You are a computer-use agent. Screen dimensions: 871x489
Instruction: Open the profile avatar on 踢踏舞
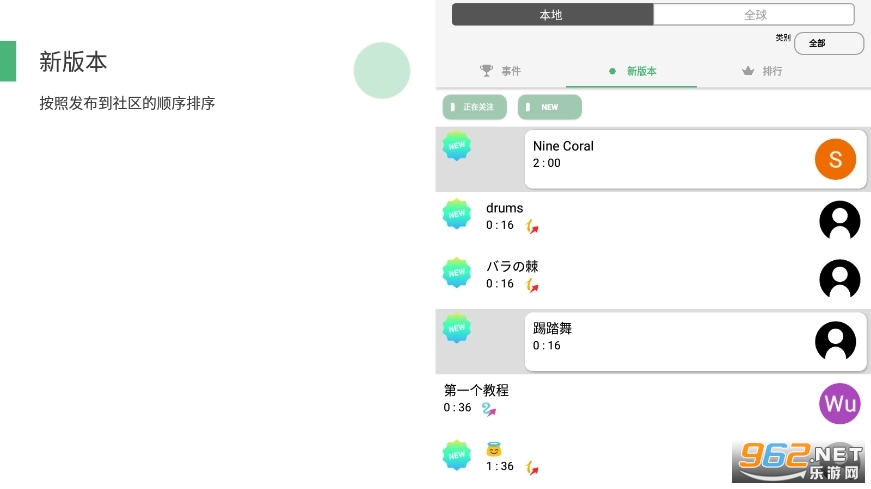click(835, 341)
